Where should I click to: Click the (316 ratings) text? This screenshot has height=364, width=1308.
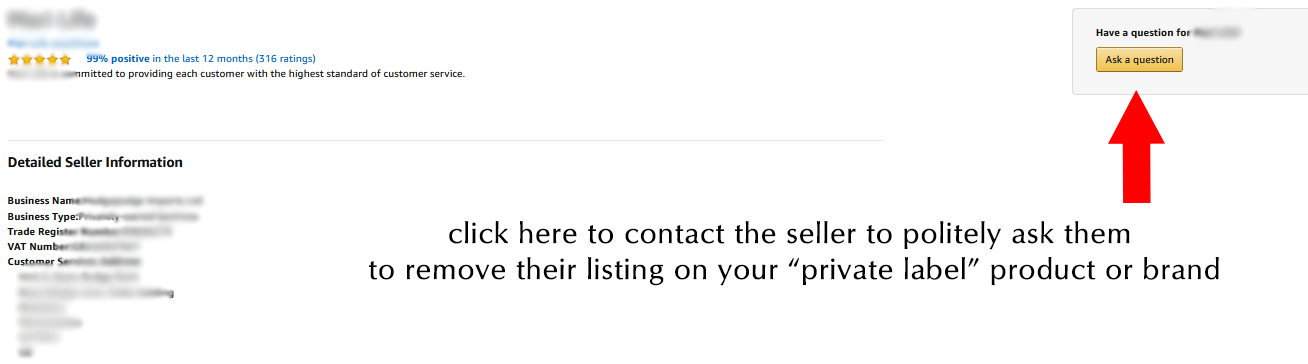285,59
